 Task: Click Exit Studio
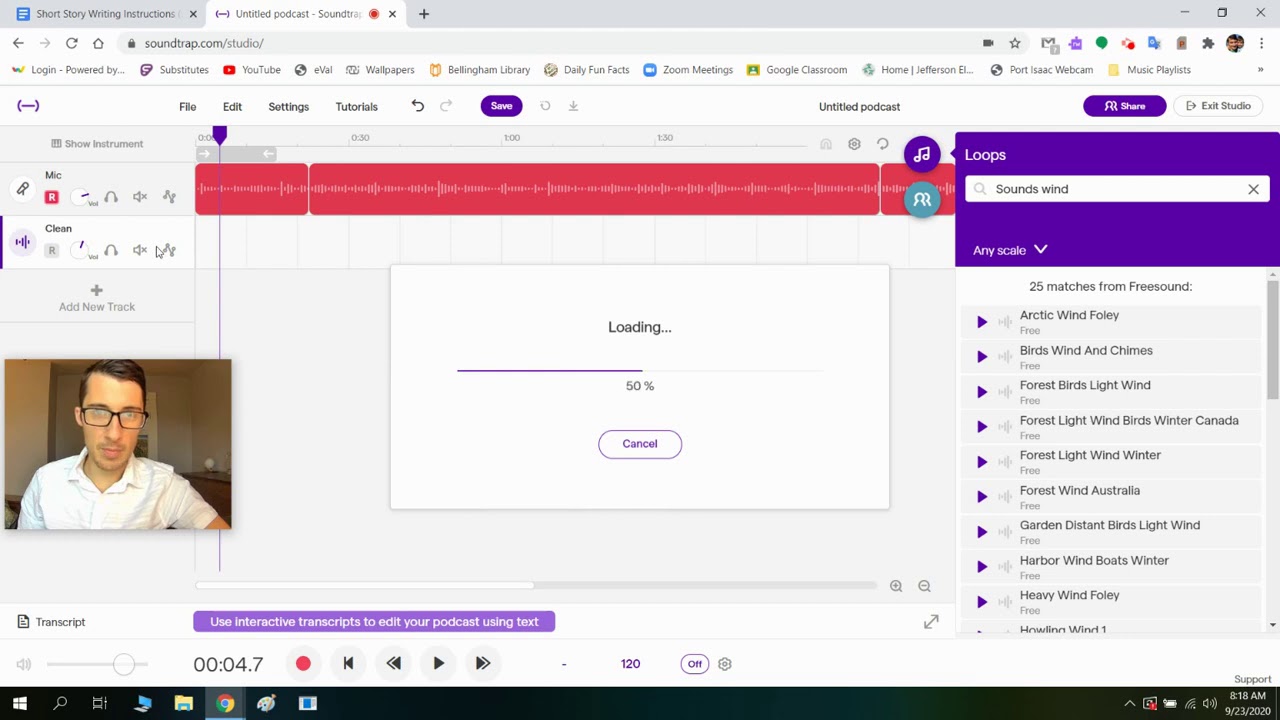point(1218,106)
